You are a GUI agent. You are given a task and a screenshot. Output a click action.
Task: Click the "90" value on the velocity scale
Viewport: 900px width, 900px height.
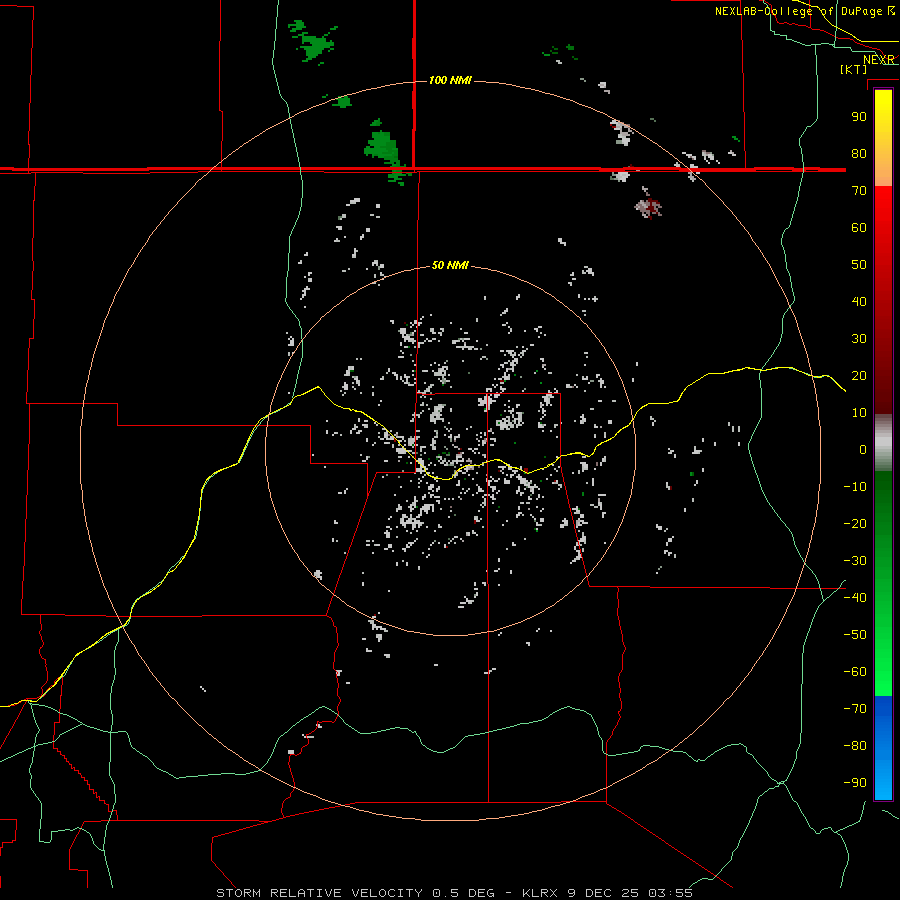click(x=859, y=117)
